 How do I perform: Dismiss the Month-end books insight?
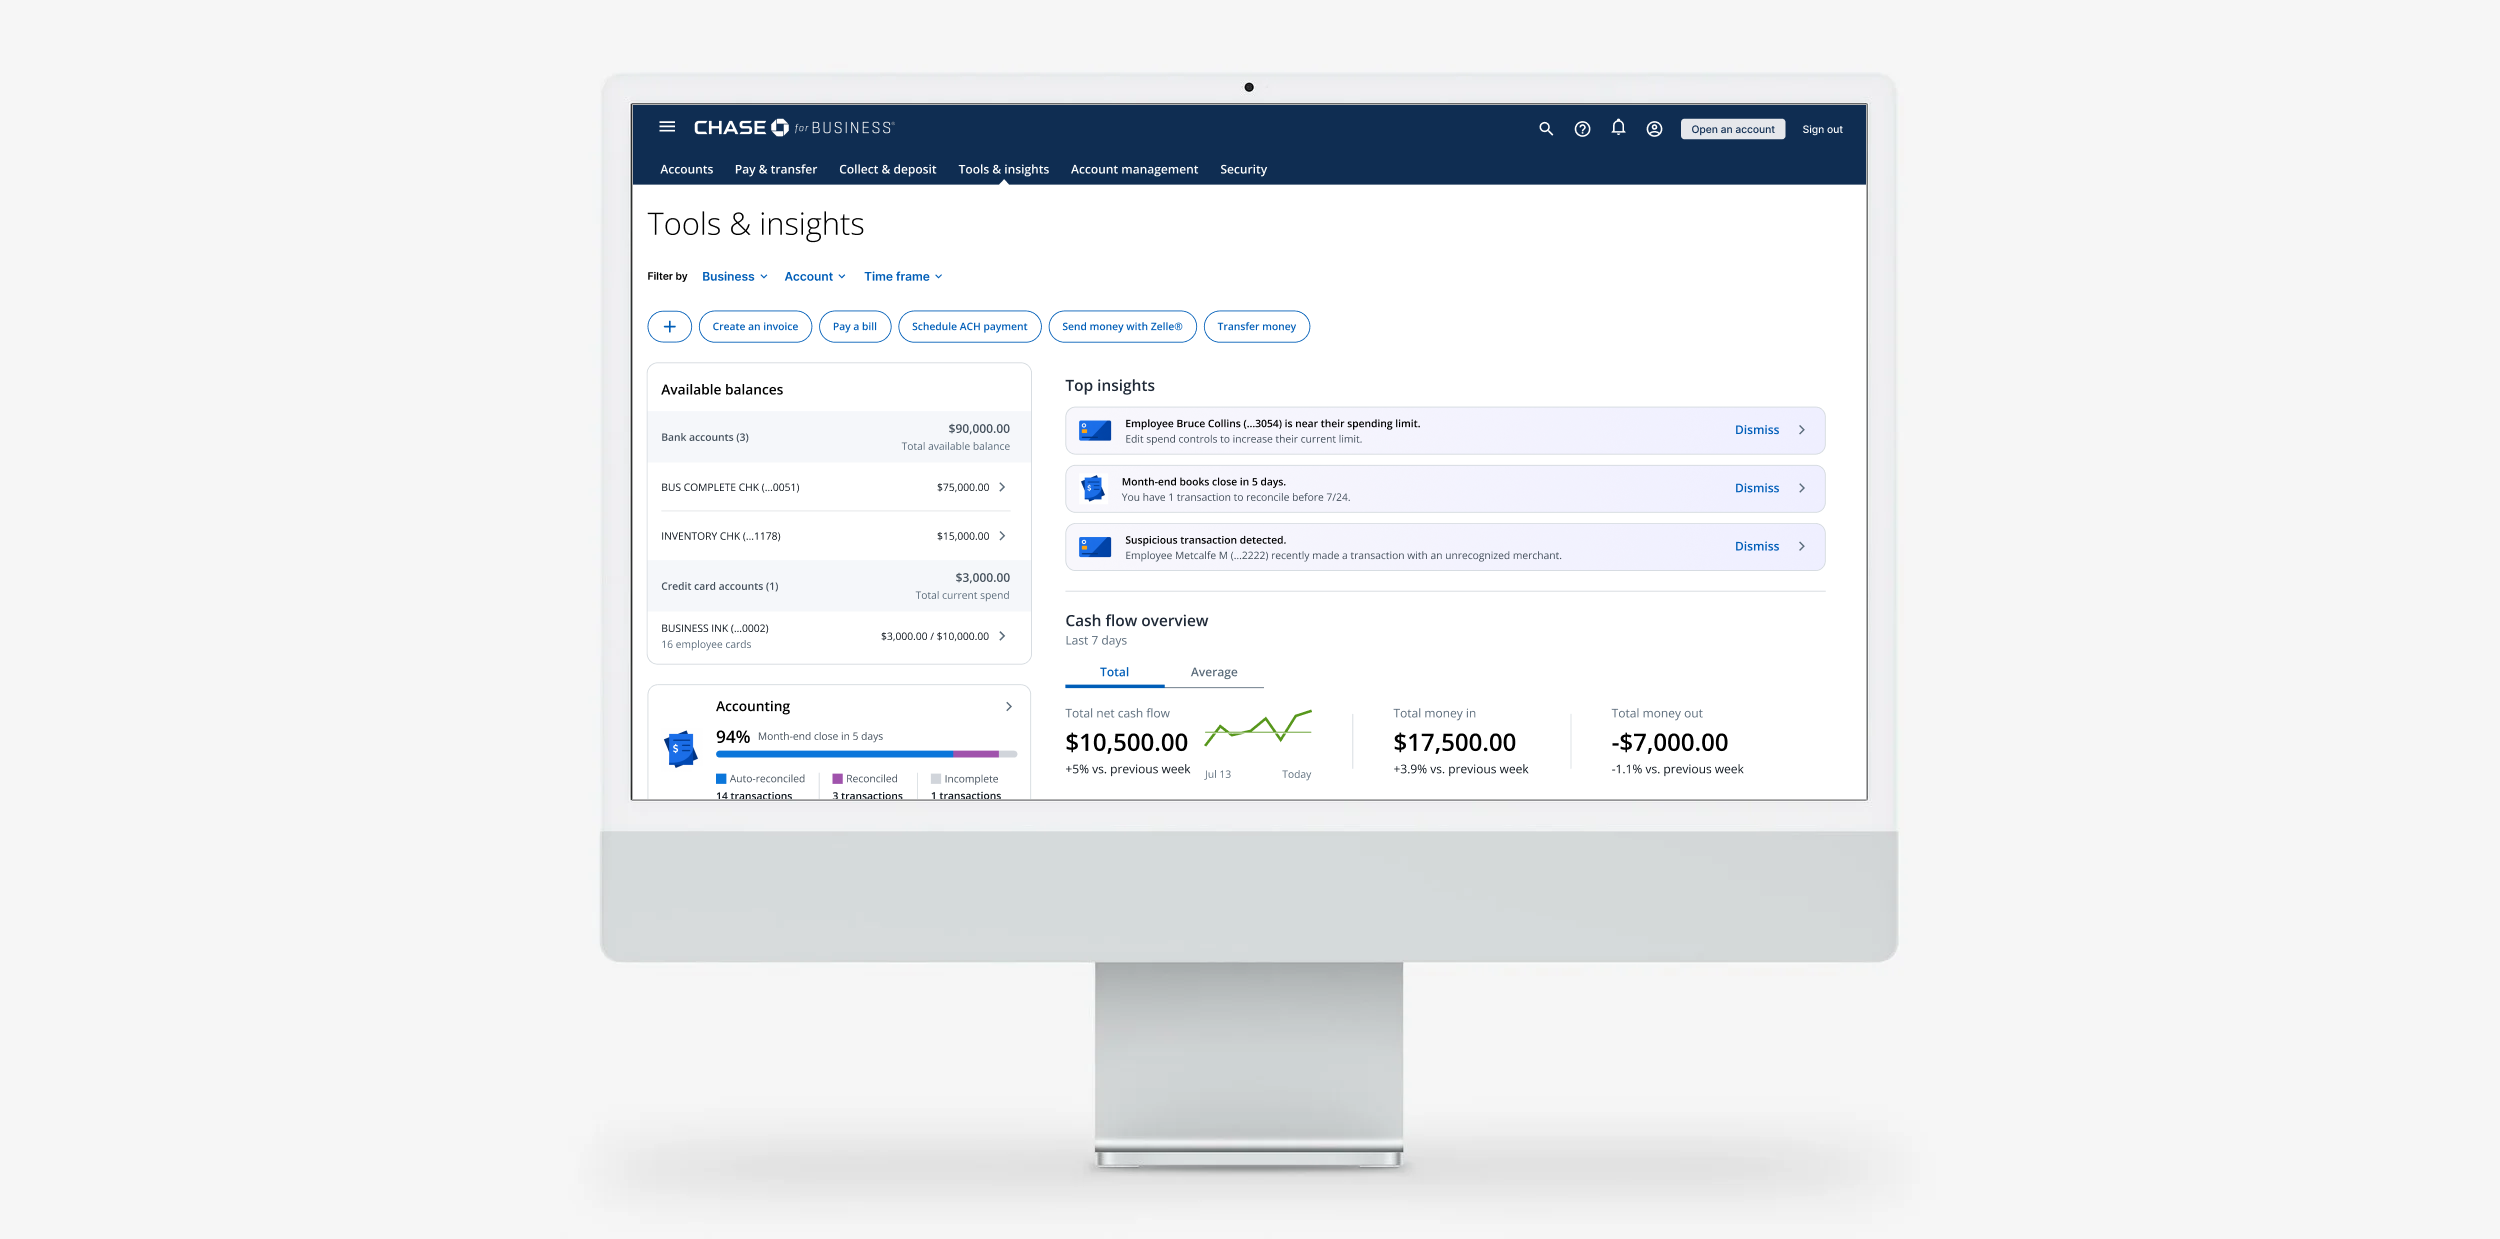[x=1756, y=489]
